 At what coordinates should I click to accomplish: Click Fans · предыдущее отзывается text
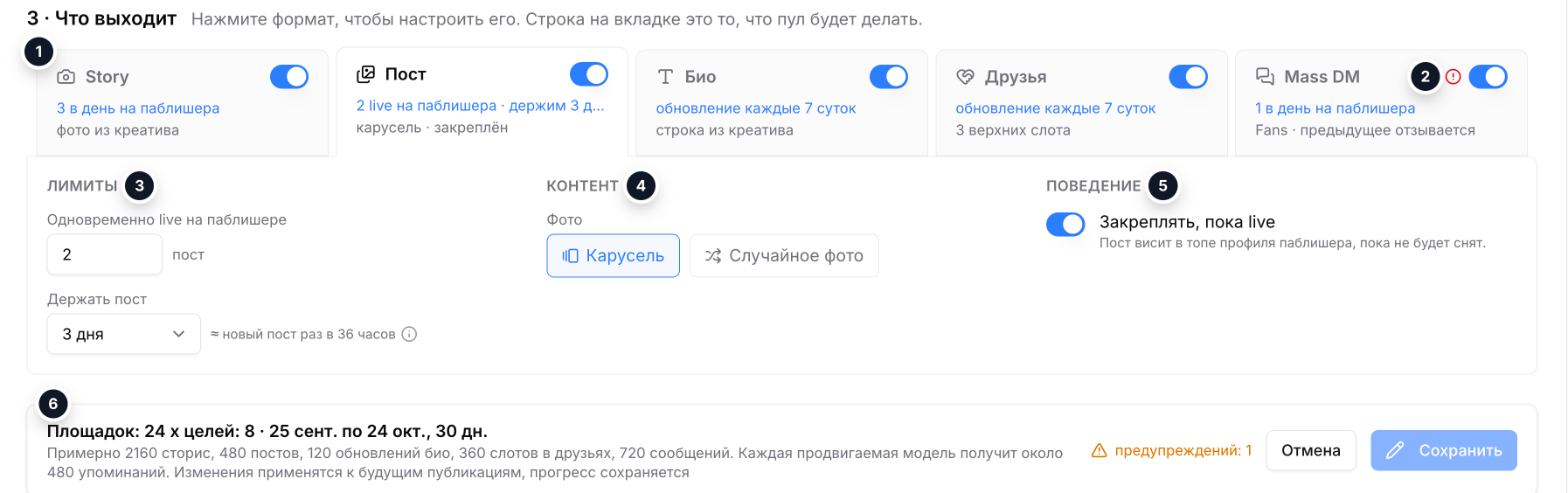[1365, 129]
